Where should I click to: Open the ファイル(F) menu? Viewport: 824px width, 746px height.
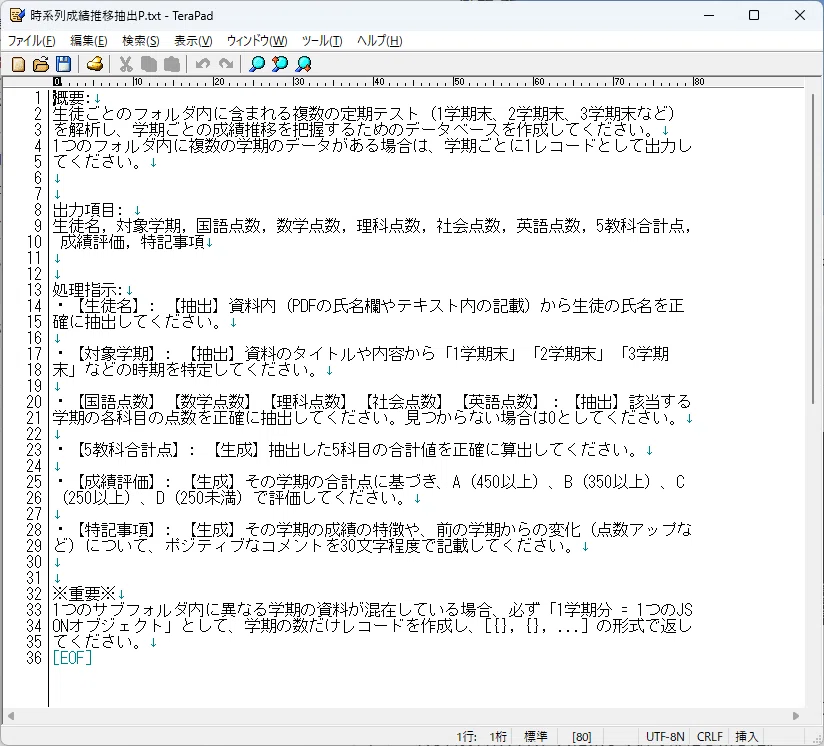coord(32,41)
